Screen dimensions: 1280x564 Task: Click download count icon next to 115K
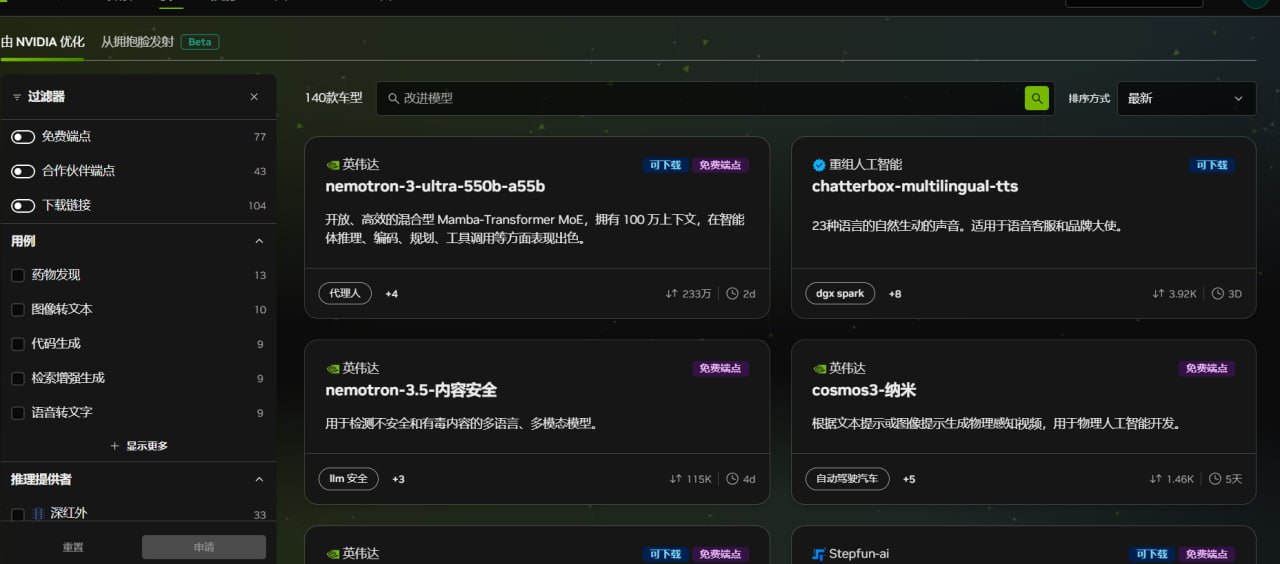[x=676, y=479]
